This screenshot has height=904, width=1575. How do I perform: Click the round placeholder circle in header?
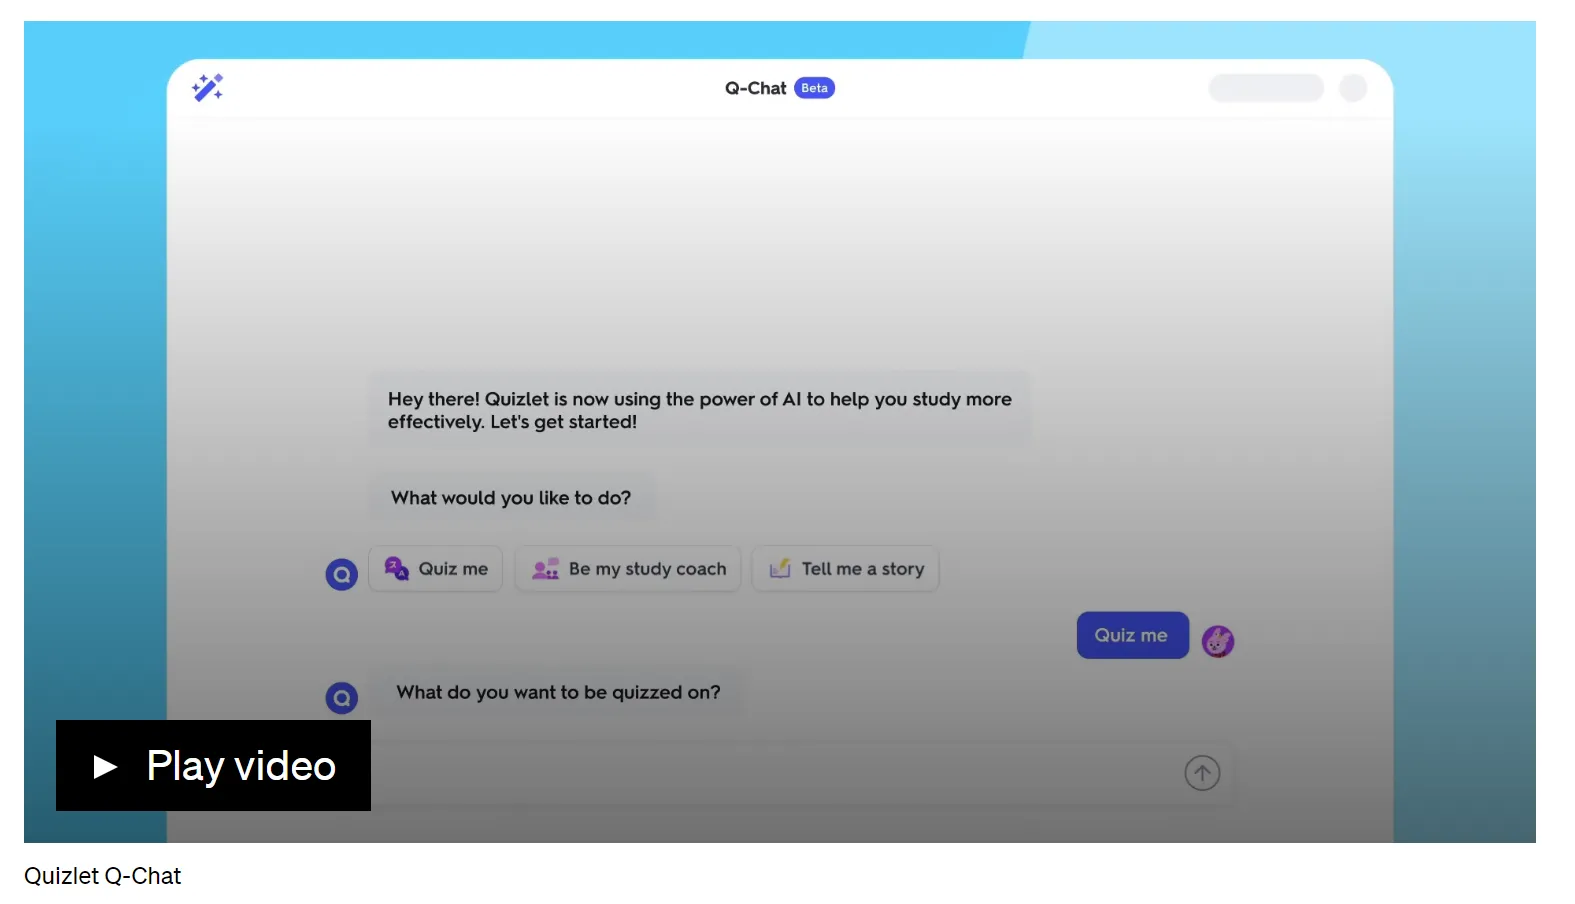(x=1353, y=88)
